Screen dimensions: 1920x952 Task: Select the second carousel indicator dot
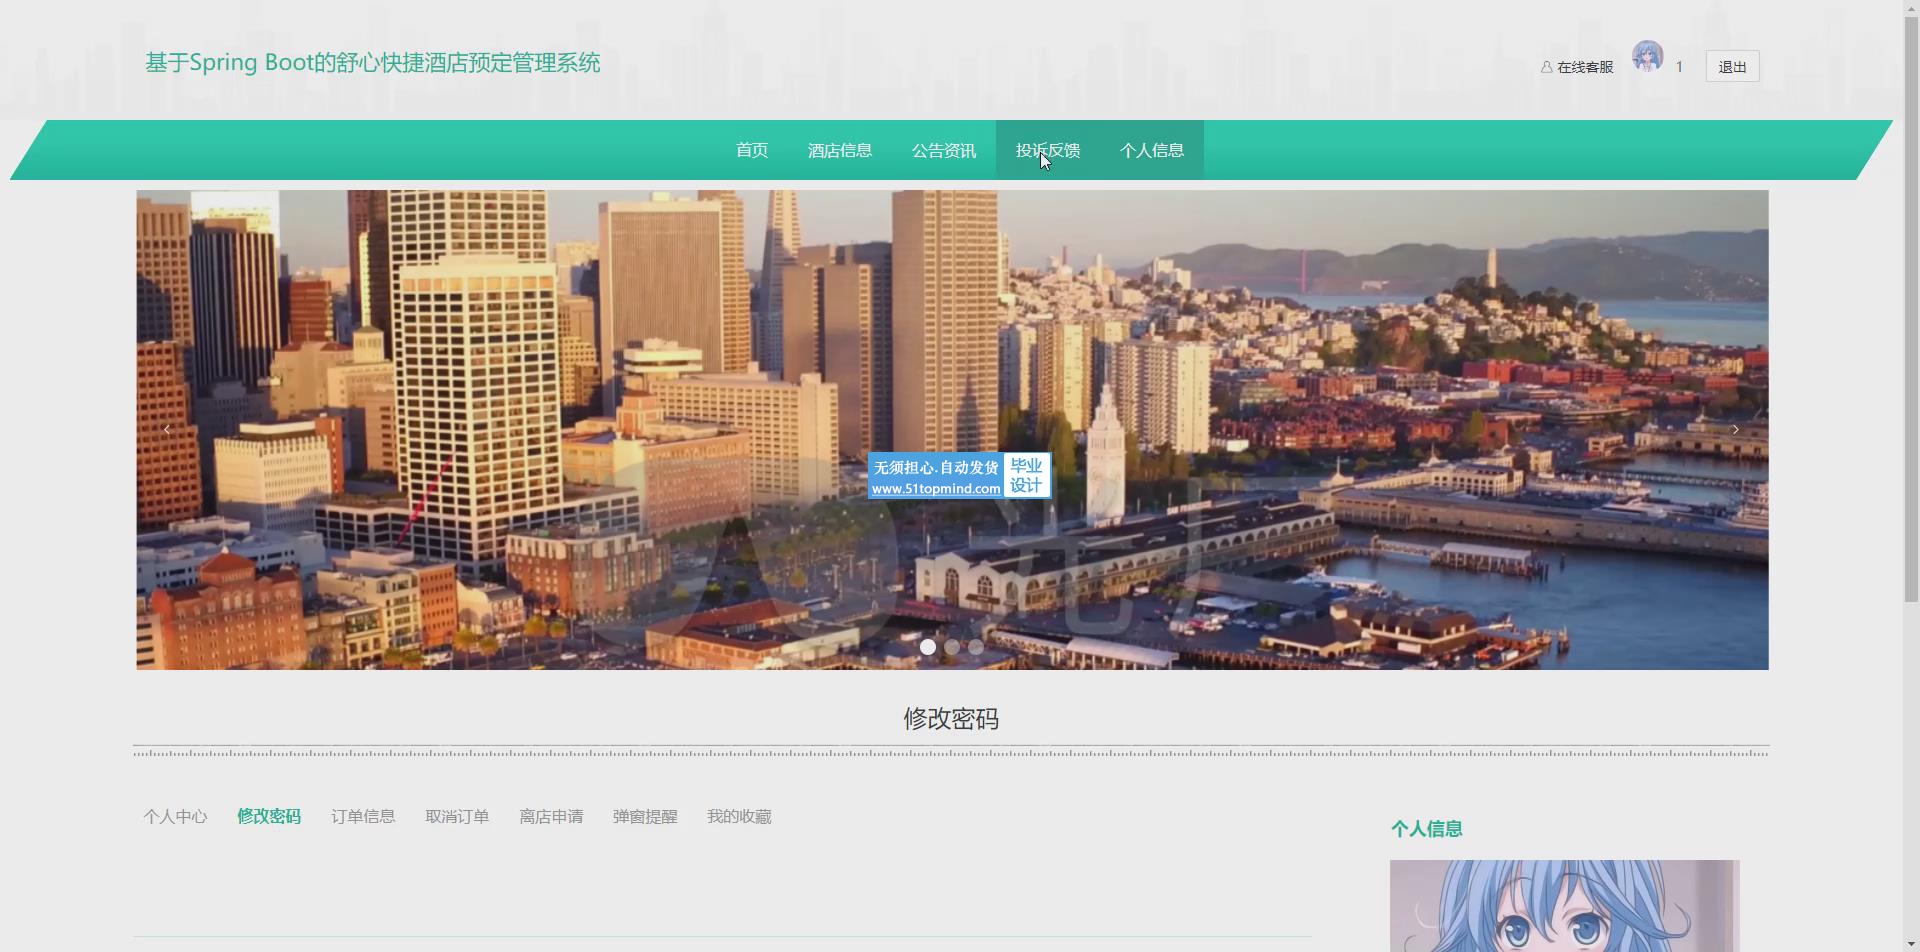952,647
